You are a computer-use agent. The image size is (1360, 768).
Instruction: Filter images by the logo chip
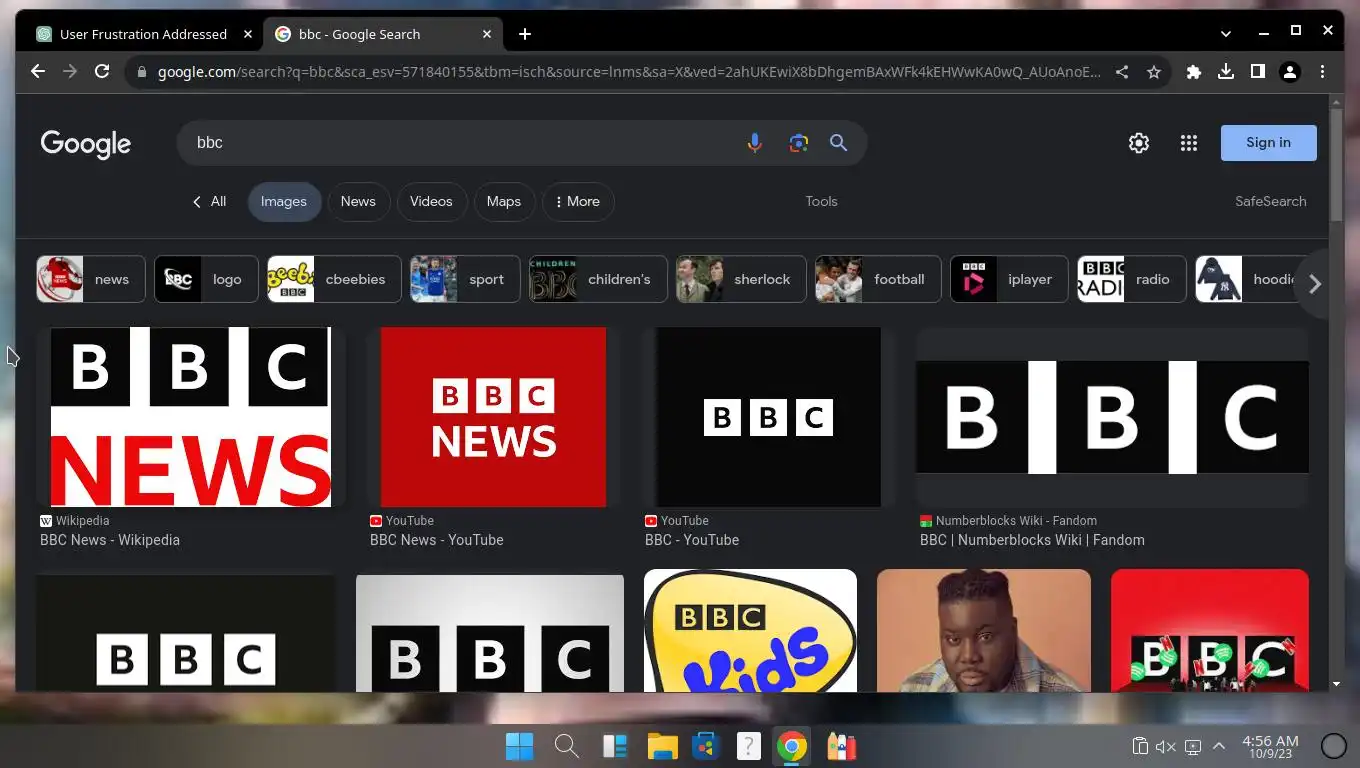click(206, 279)
